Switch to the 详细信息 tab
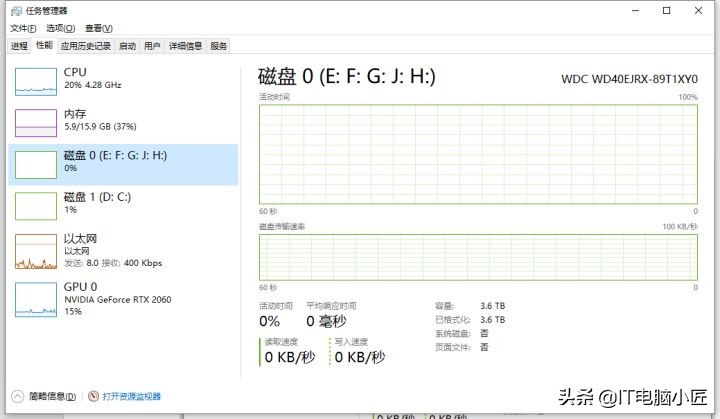Screen dimensions: 720x419 click(185, 46)
